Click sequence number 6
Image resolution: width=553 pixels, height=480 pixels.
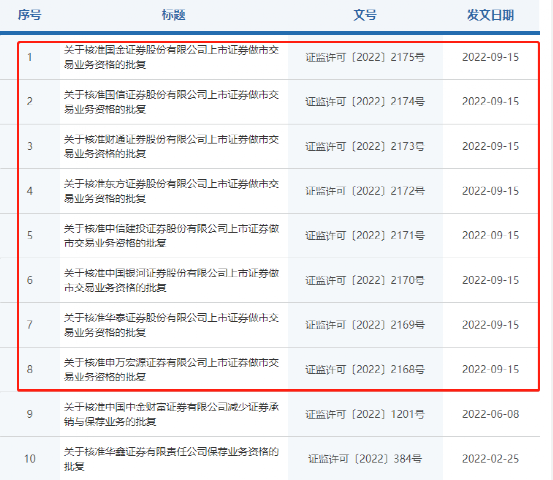30,280
